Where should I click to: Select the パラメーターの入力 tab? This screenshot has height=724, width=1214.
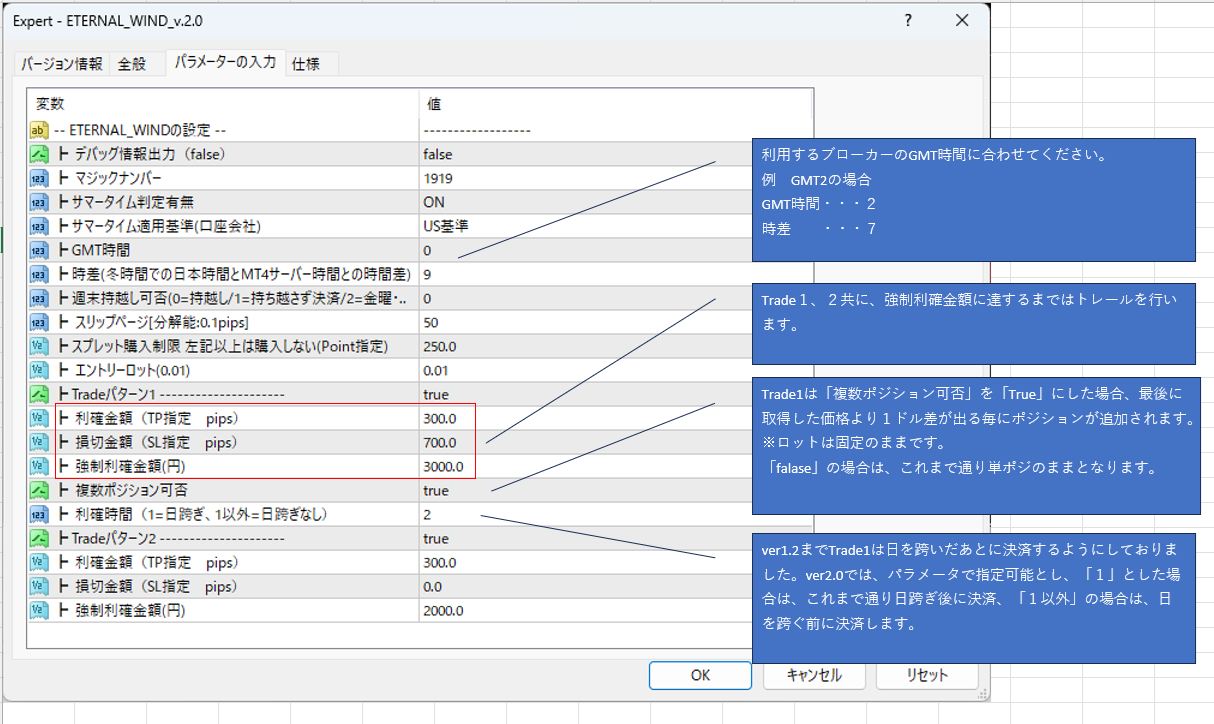click(225, 62)
